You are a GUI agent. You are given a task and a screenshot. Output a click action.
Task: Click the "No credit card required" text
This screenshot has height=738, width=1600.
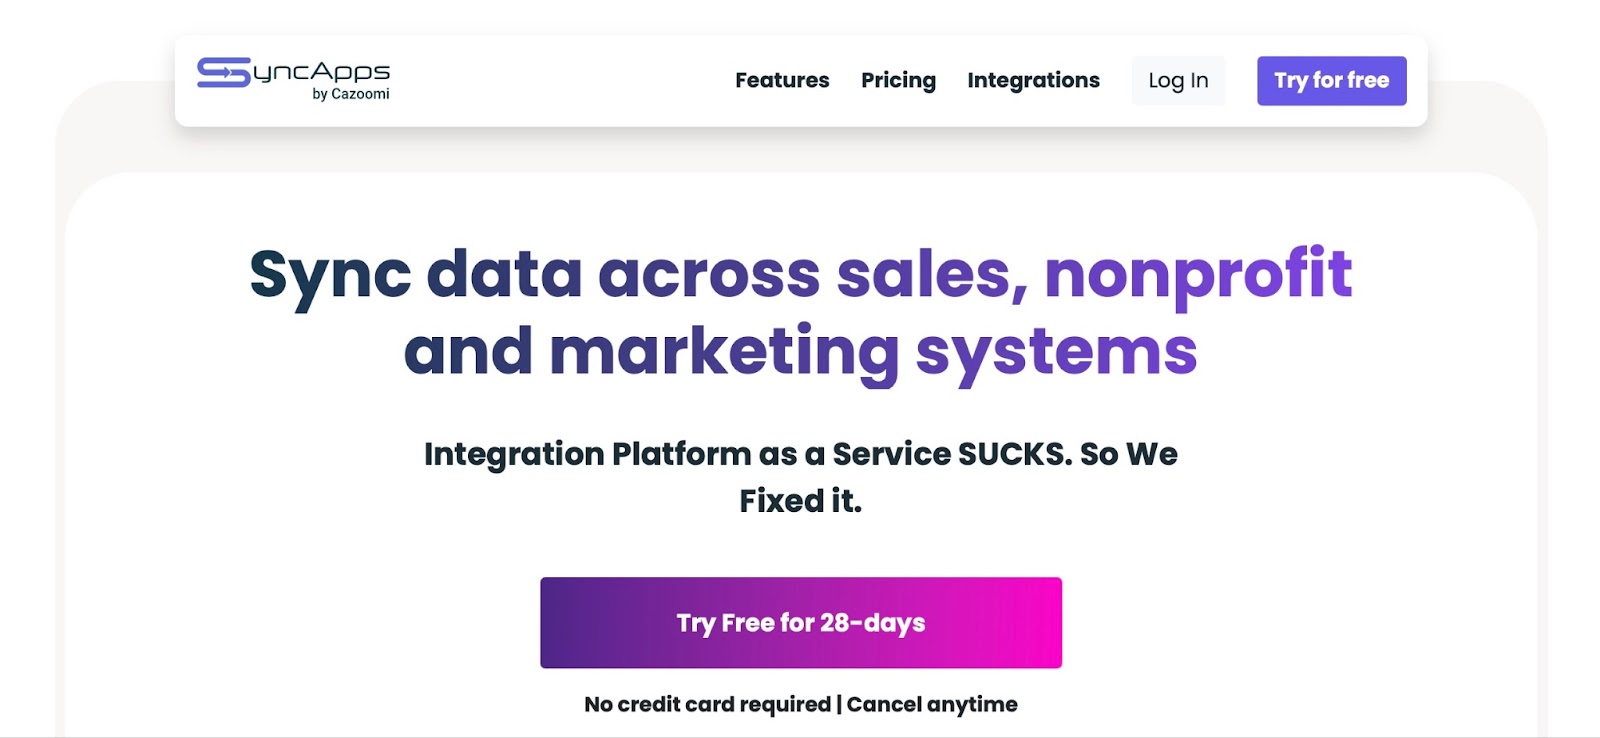pos(707,704)
